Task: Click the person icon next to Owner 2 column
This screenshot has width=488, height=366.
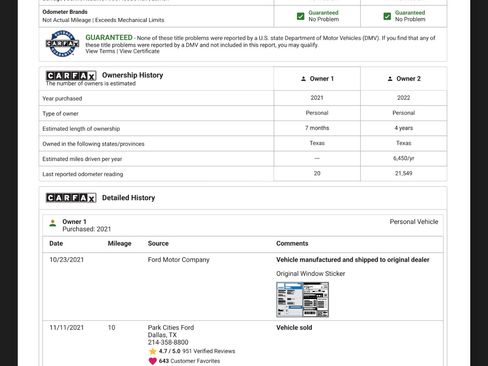Action: tap(390, 79)
